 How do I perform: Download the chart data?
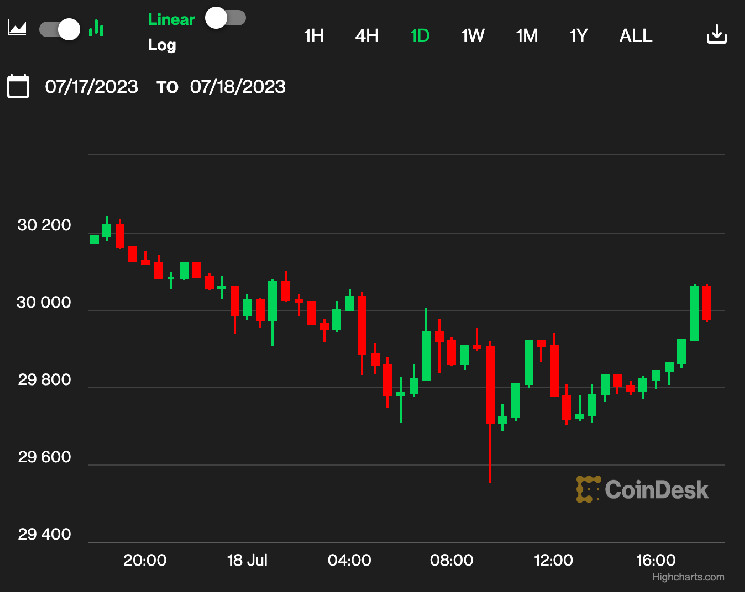pos(716,34)
